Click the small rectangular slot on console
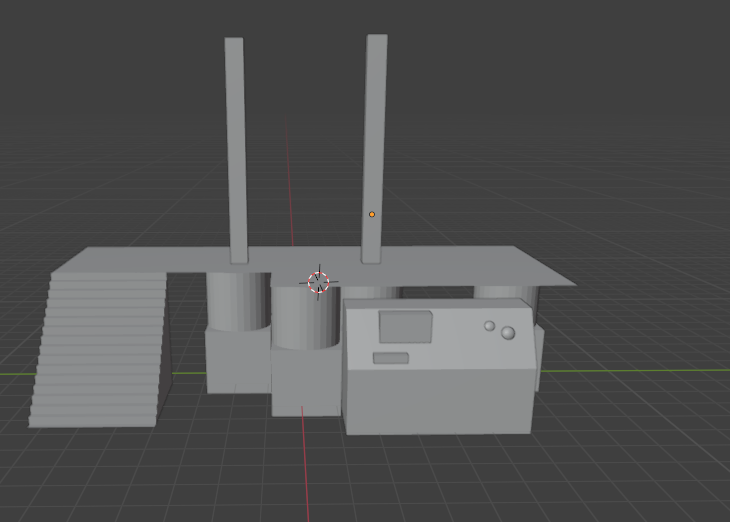 (390, 358)
